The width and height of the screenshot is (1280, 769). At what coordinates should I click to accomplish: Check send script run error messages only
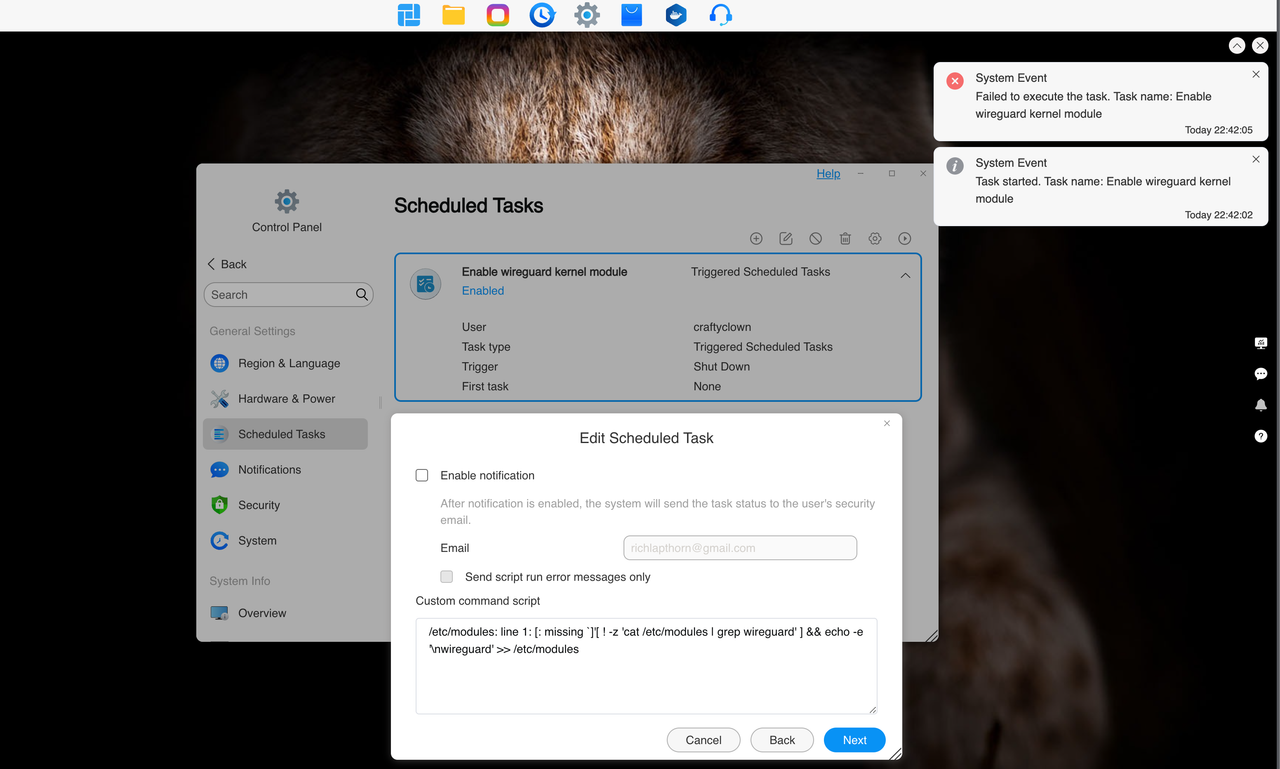click(x=446, y=576)
